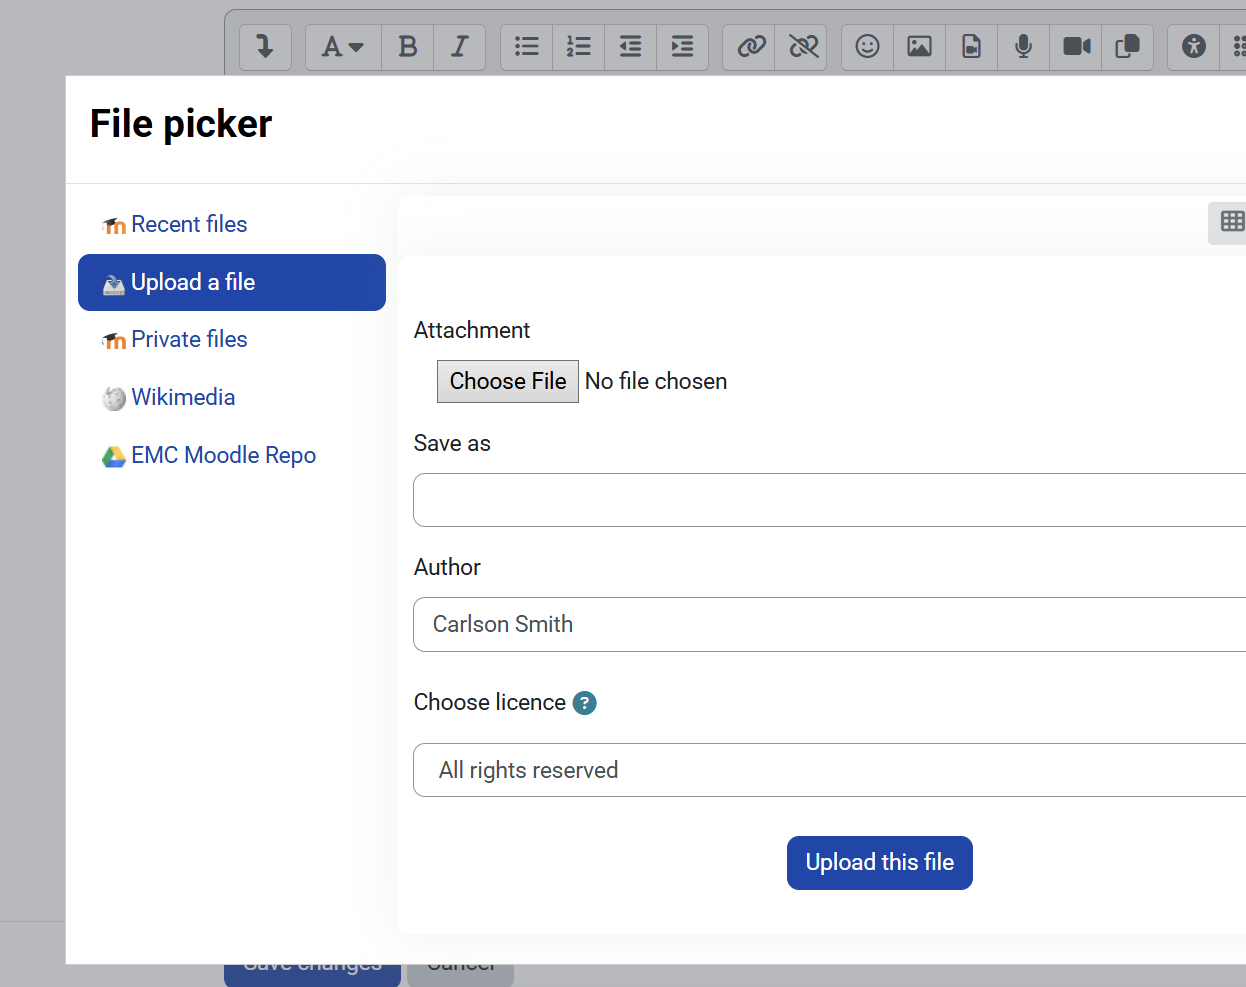Start audio recording with microphone icon
This screenshot has height=987, width=1246.
(x=1023, y=47)
